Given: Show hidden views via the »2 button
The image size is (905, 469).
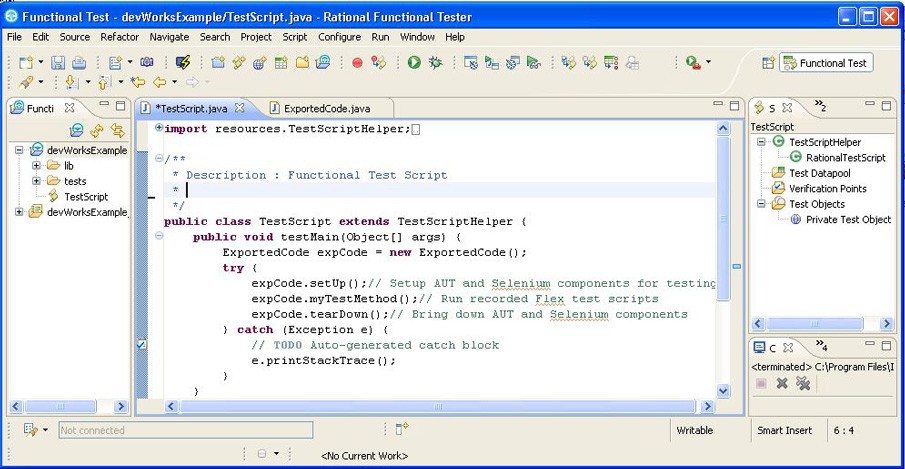Looking at the screenshot, I should 820,106.
